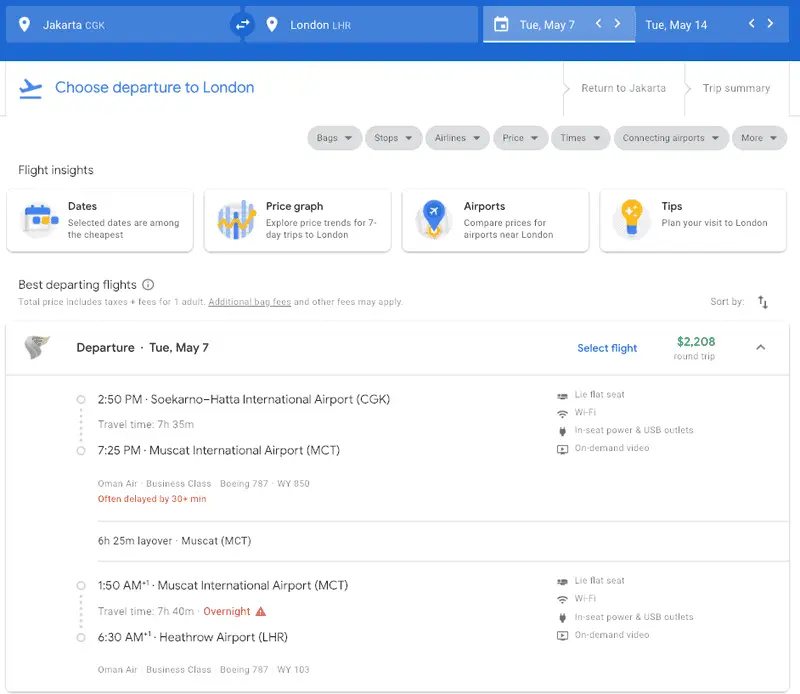Open the Price graph insight card
The image size is (800, 694).
297,220
